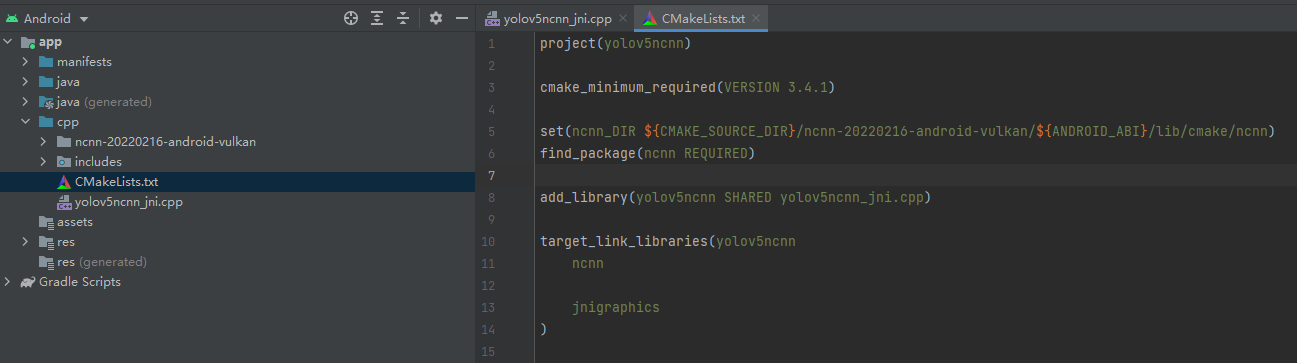The width and height of the screenshot is (1297, 363).
Task: Select the assets folder in the tree
Action: tap(75, 222)
